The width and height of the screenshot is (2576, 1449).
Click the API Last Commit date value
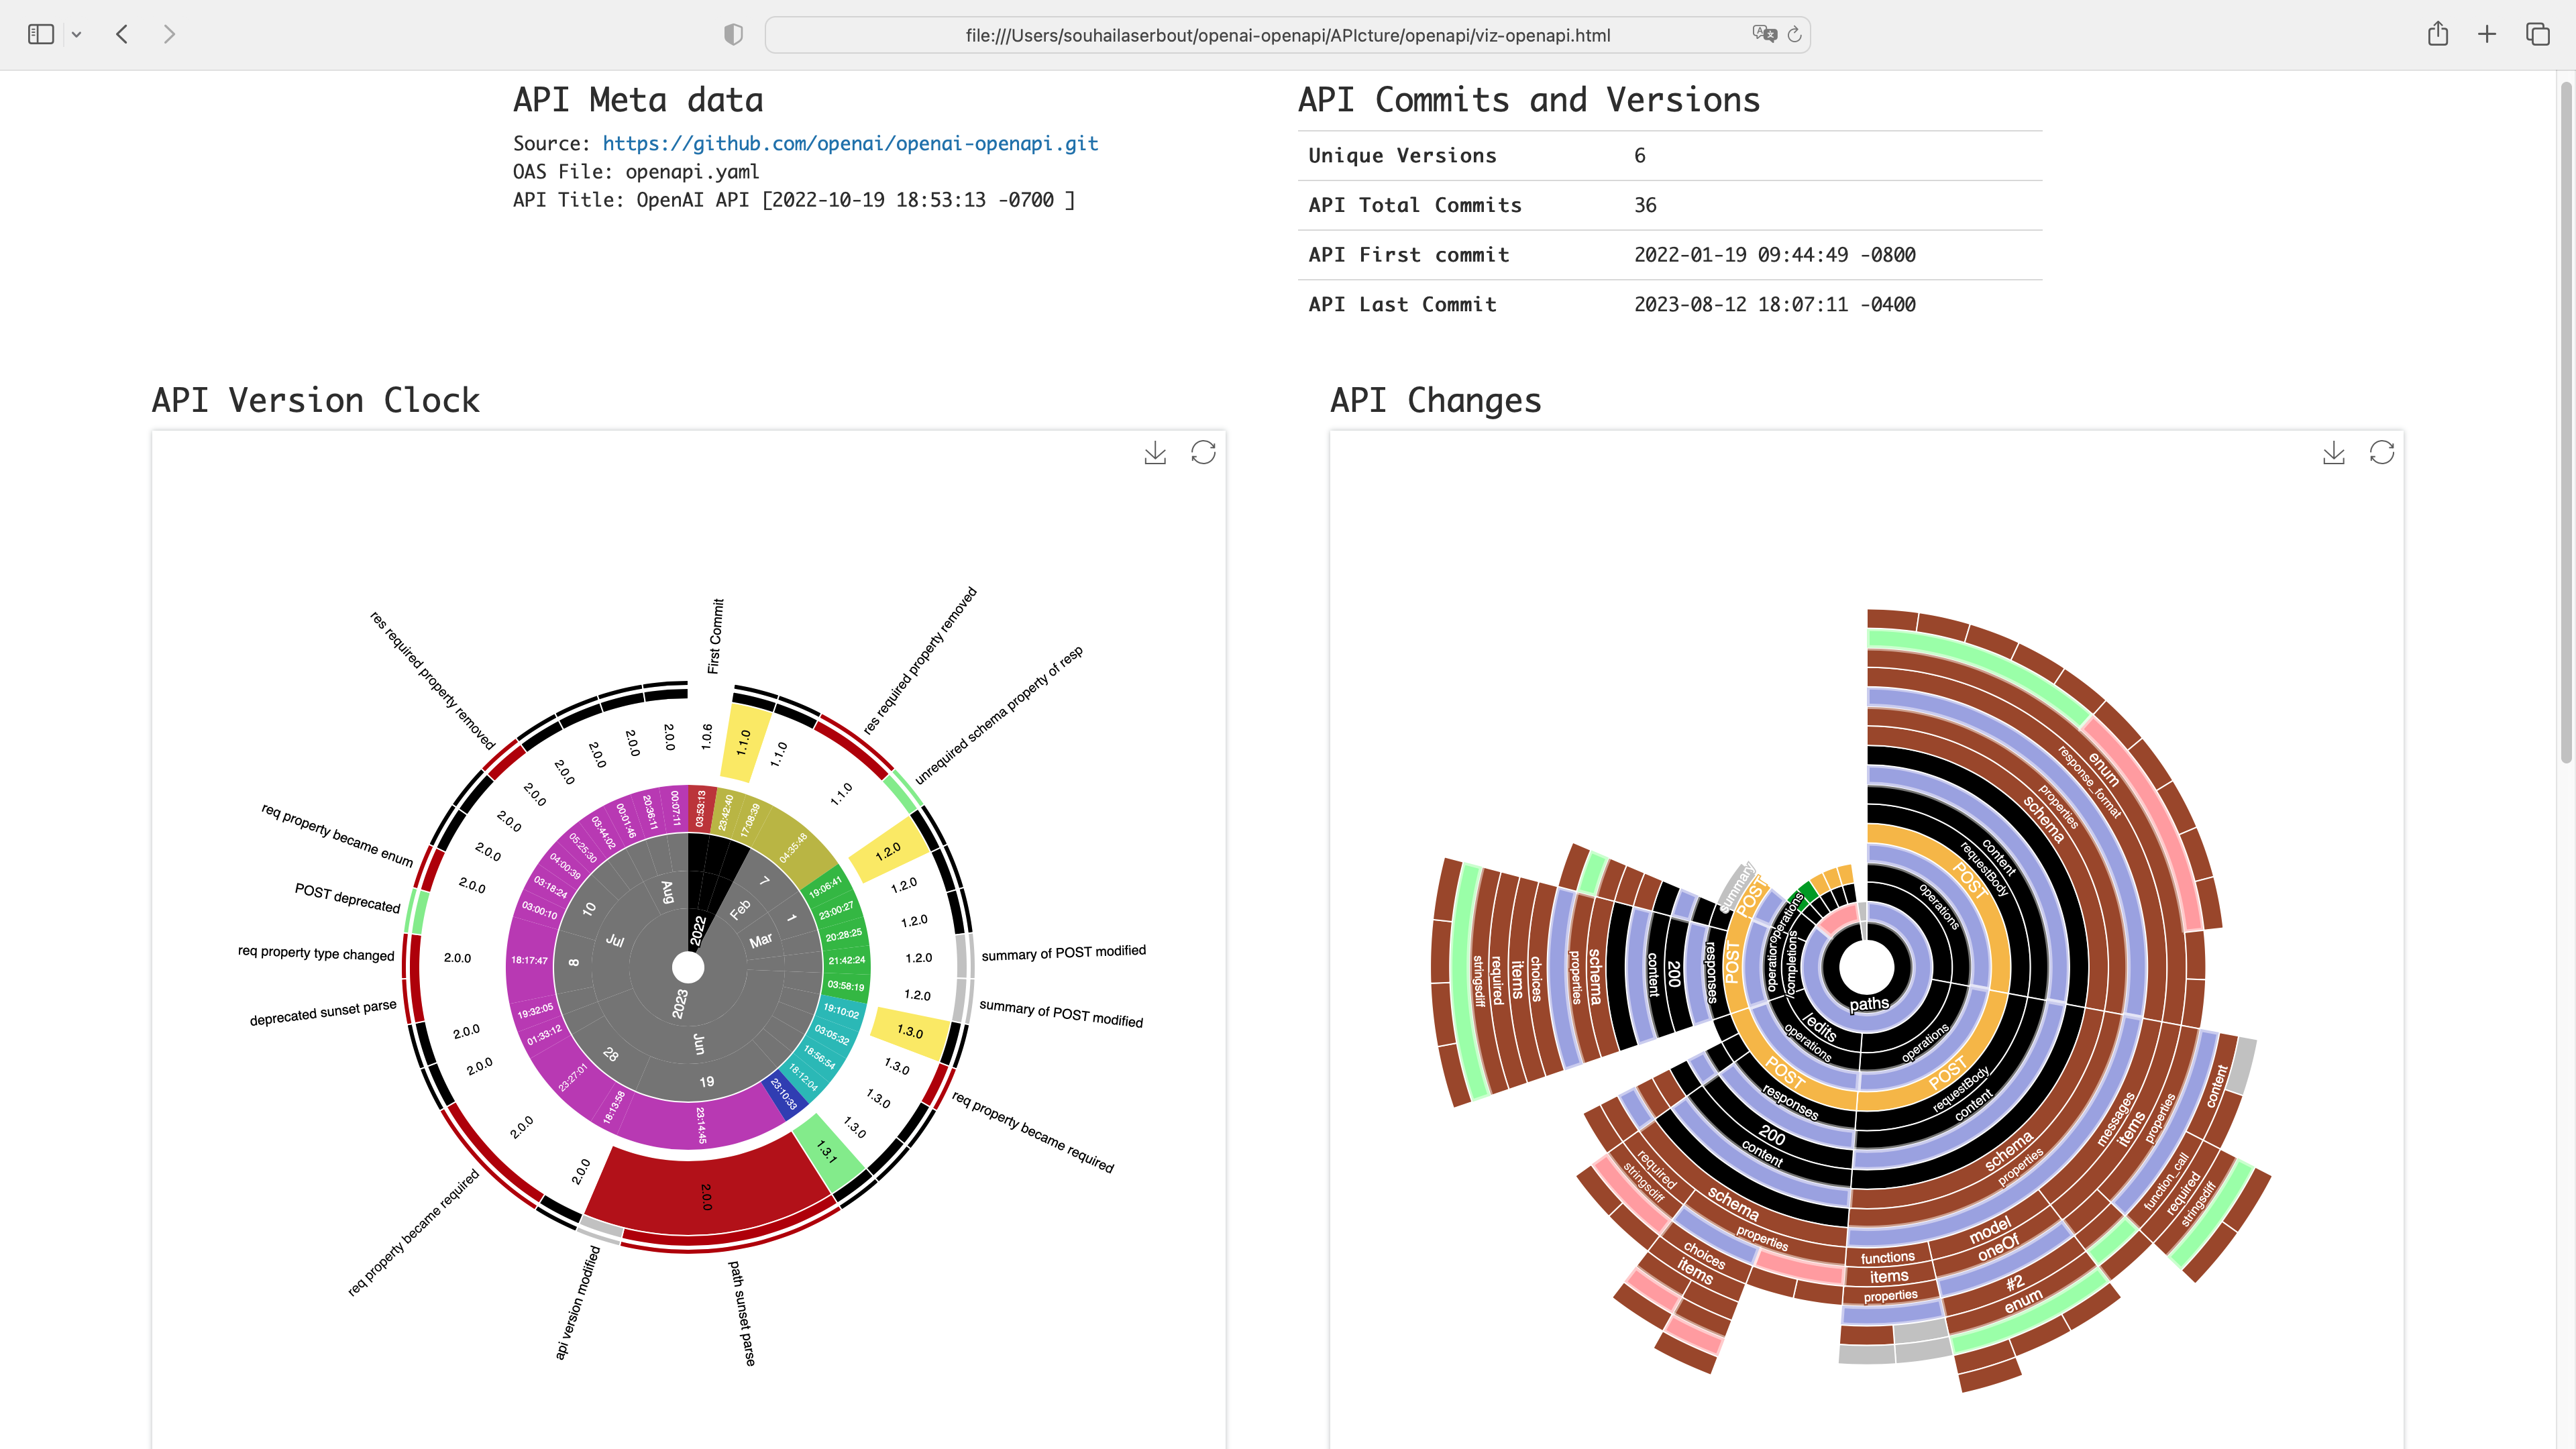1774,304
